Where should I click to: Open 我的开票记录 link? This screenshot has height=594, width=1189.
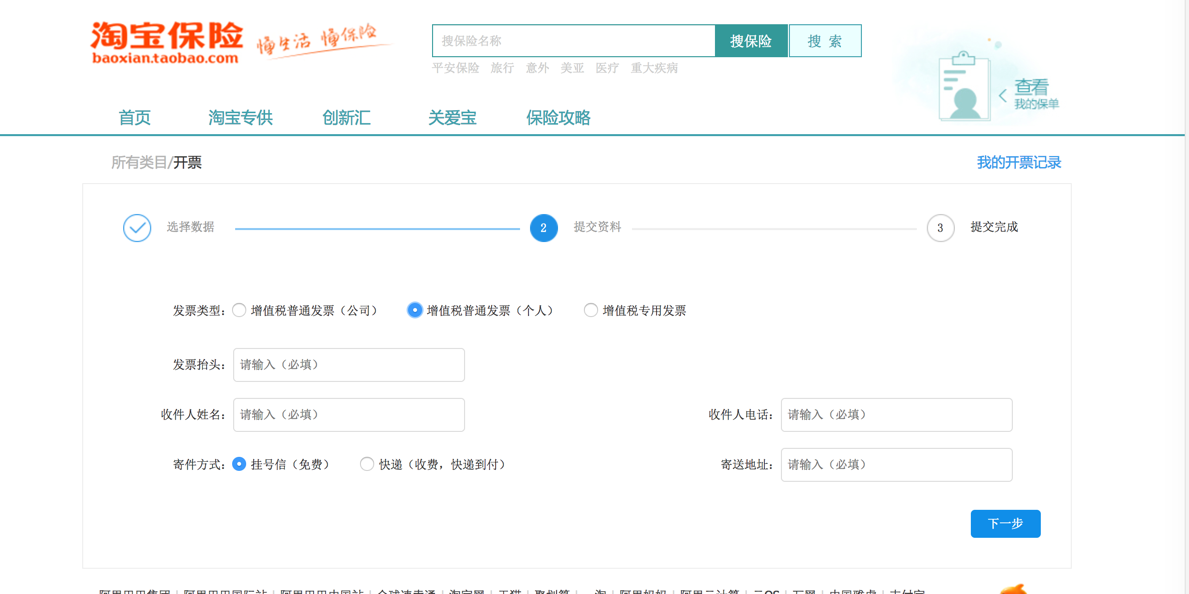(1019, 162)
